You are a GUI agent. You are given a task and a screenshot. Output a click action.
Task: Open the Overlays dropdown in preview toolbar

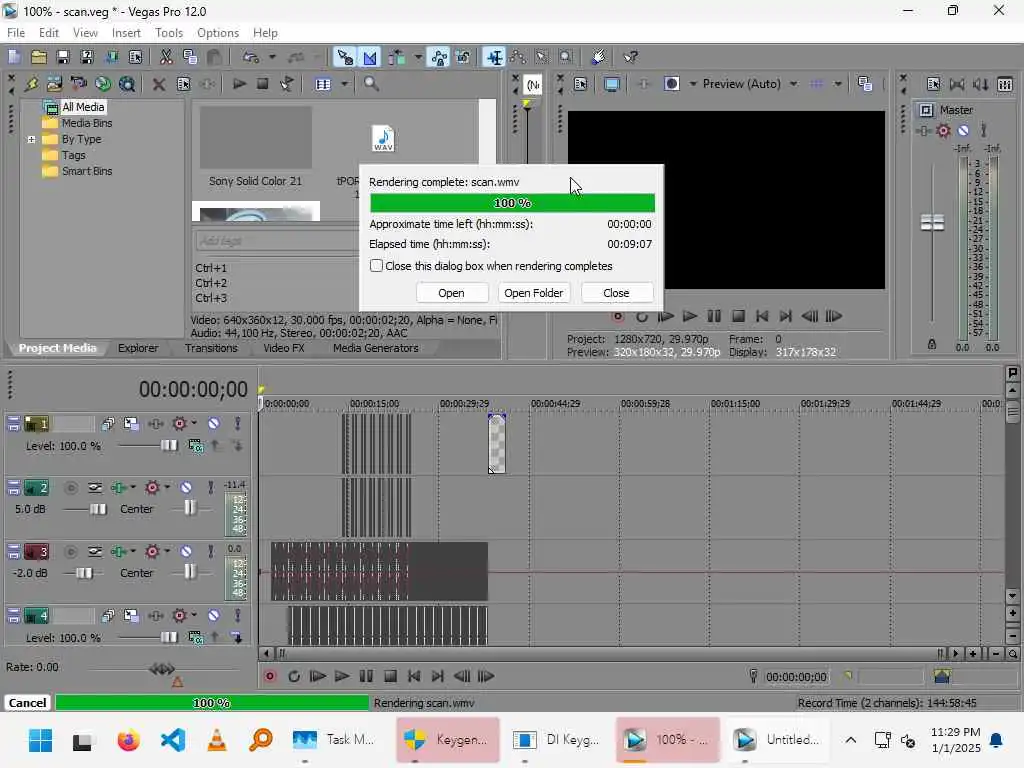point(838,84)
